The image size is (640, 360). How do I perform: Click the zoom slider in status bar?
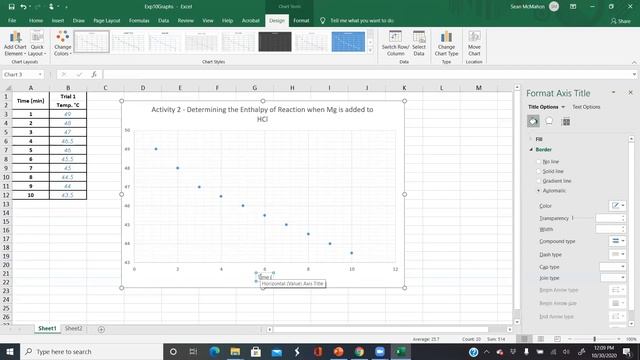[594, 339]
